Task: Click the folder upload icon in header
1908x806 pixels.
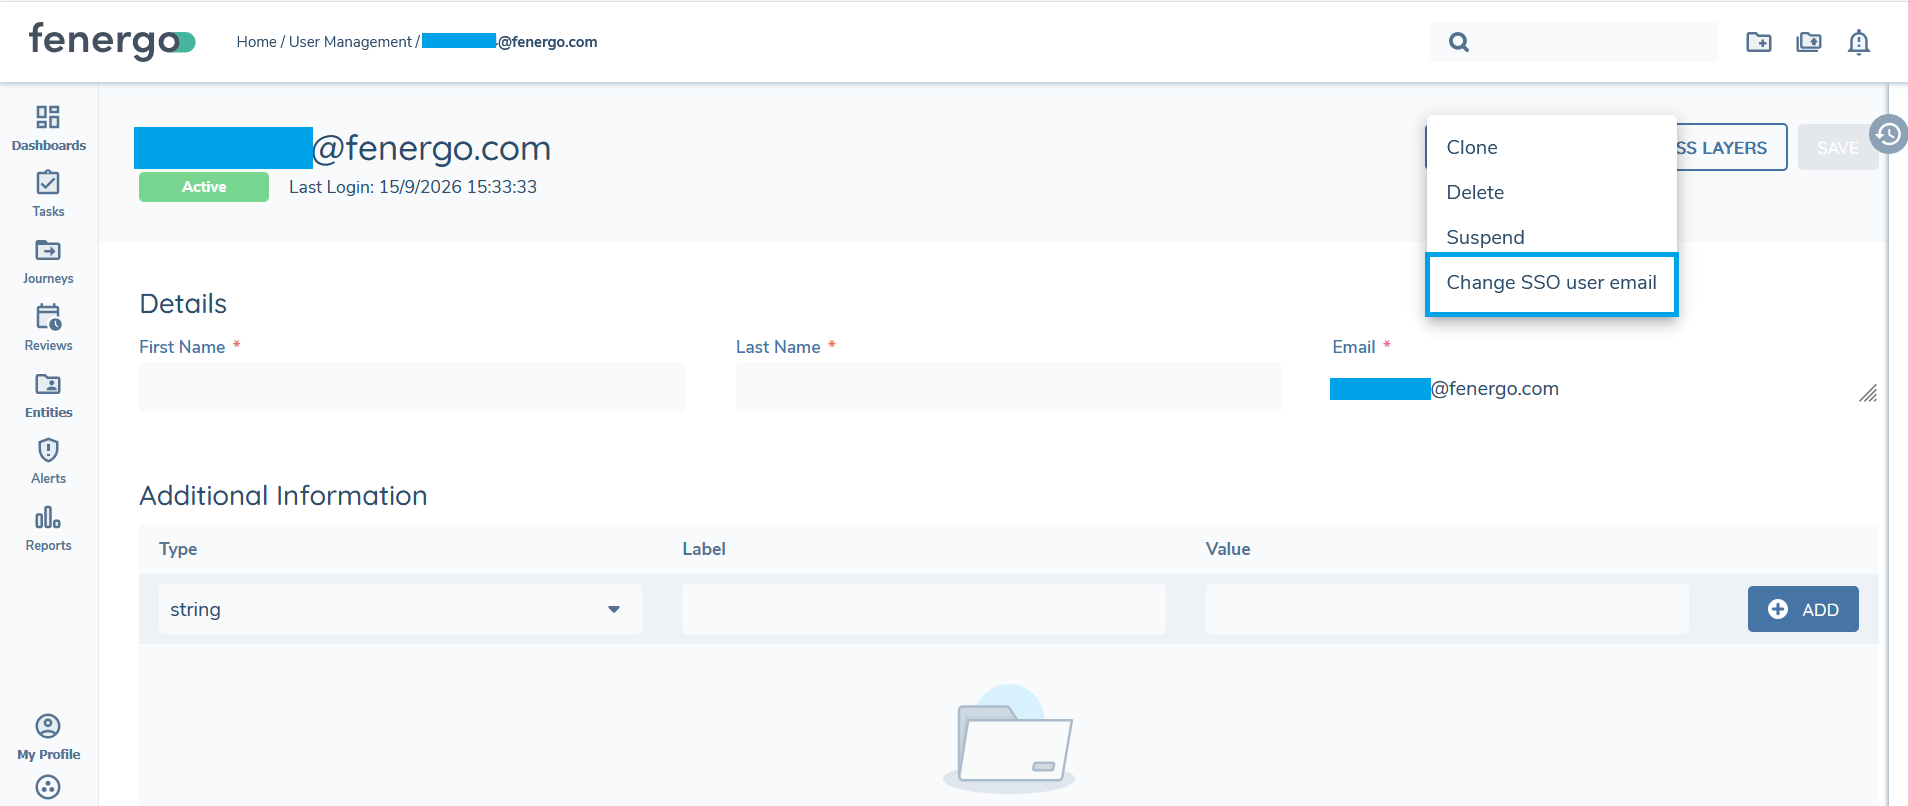Action: (1809, 42)
